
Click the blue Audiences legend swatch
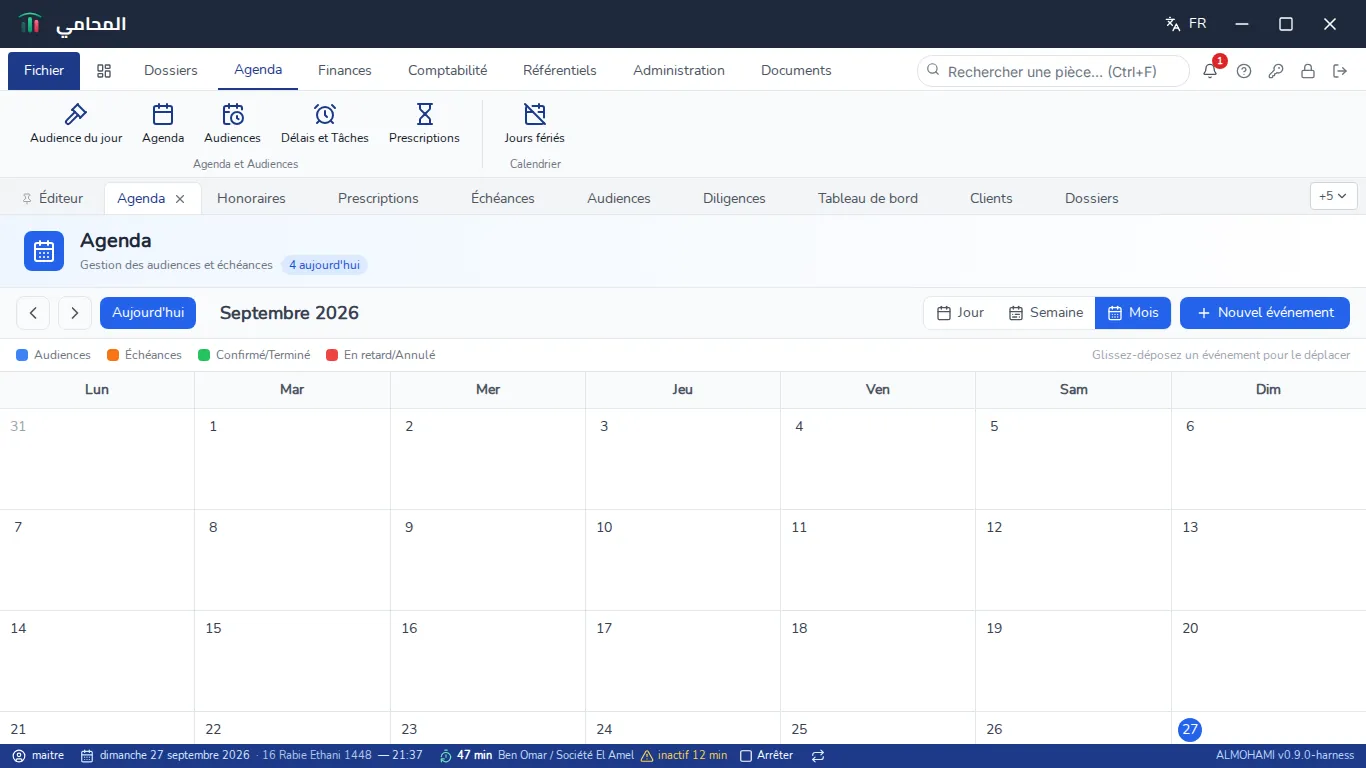22,355
